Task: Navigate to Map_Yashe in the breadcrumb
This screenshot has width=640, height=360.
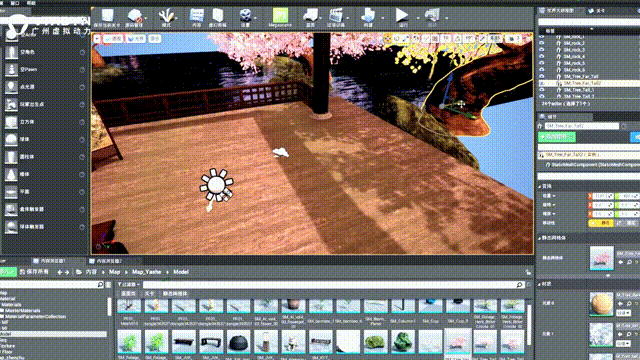Action: (147, 272)
